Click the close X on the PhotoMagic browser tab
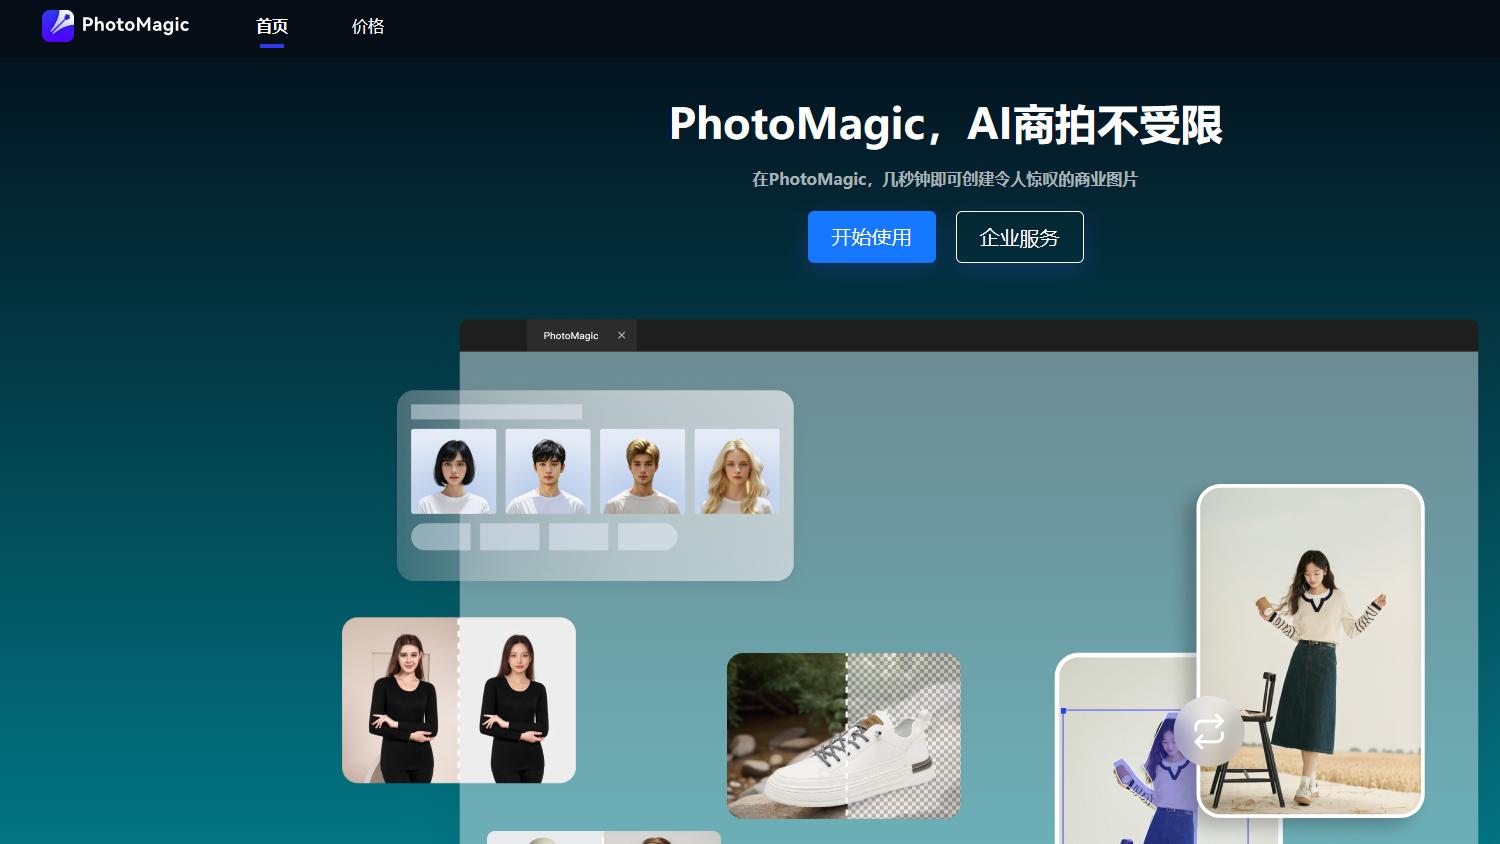Viewport: 1500px width, 844px height. pos(621,335)
